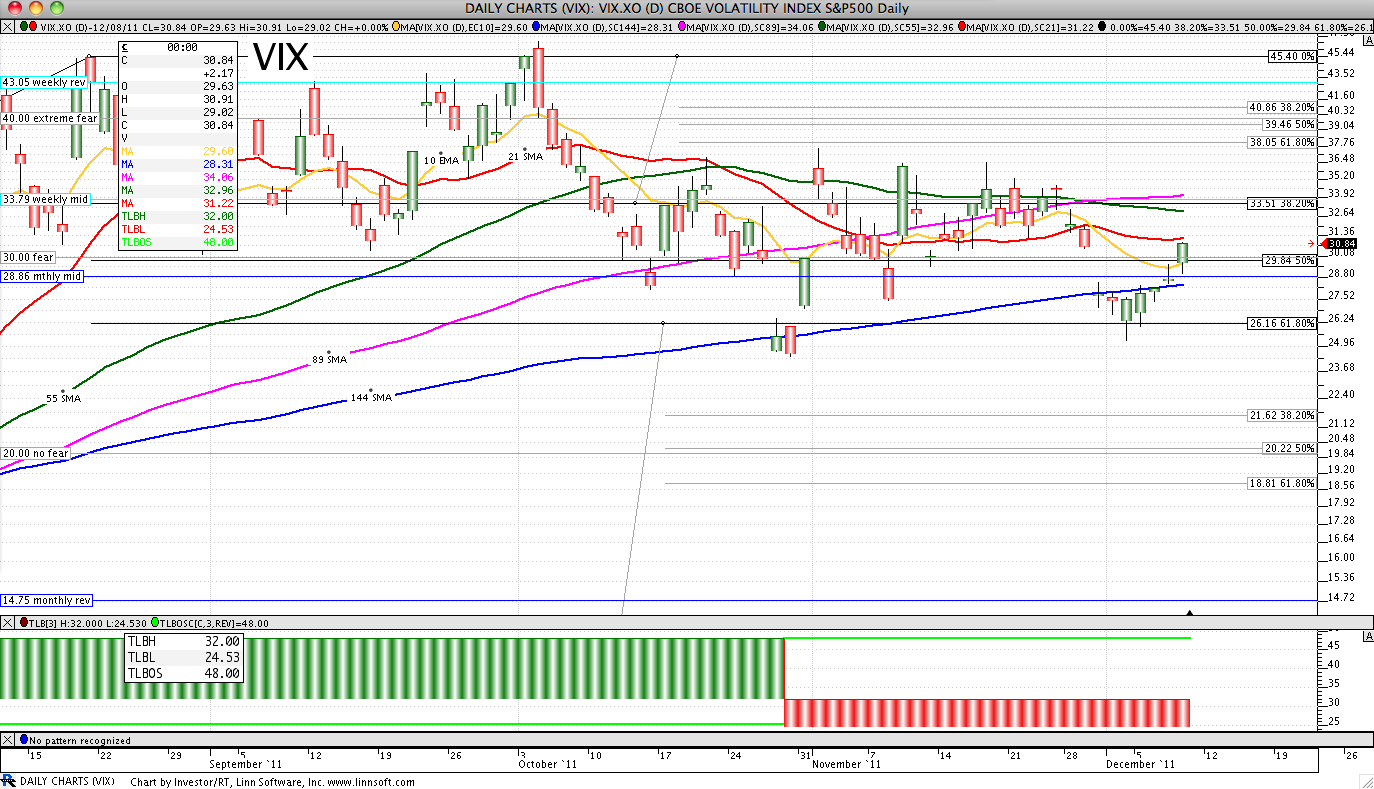Screen dimensions: 1374x789
Task: Click the '39.46 50%' Fibonacci label
Action: (1288, 124)
